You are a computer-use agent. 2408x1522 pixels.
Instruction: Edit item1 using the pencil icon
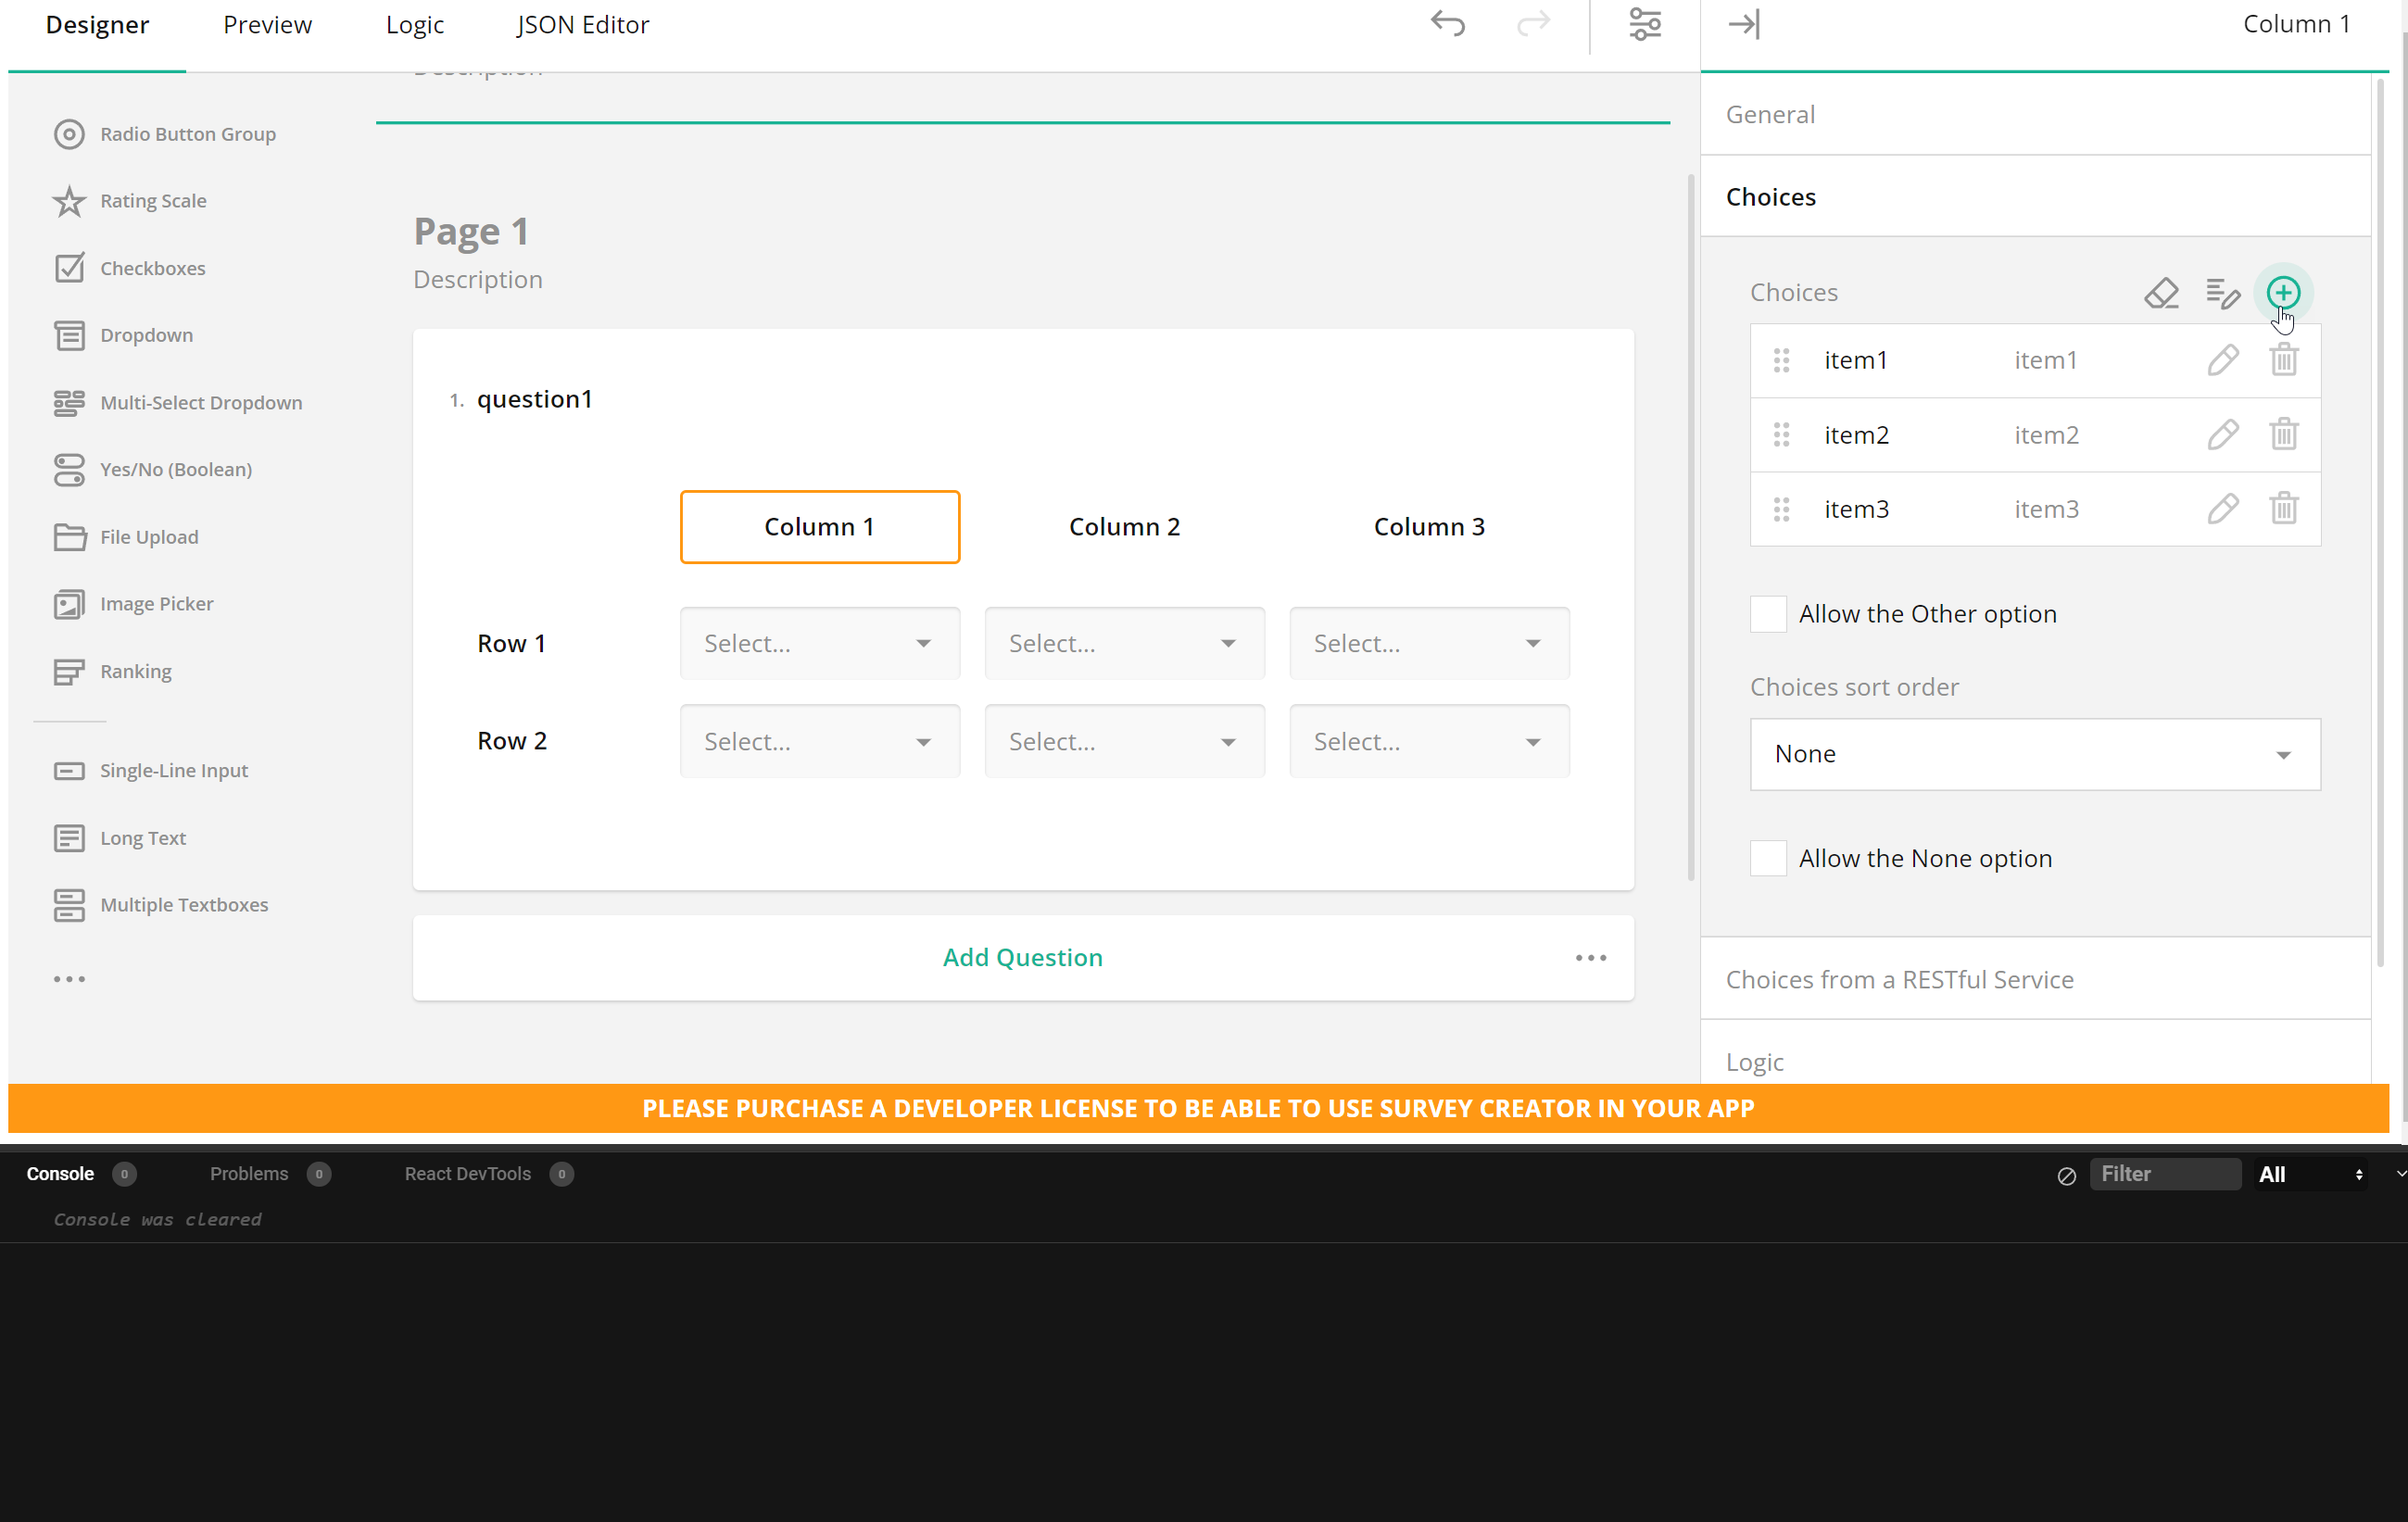point(2221,360)
